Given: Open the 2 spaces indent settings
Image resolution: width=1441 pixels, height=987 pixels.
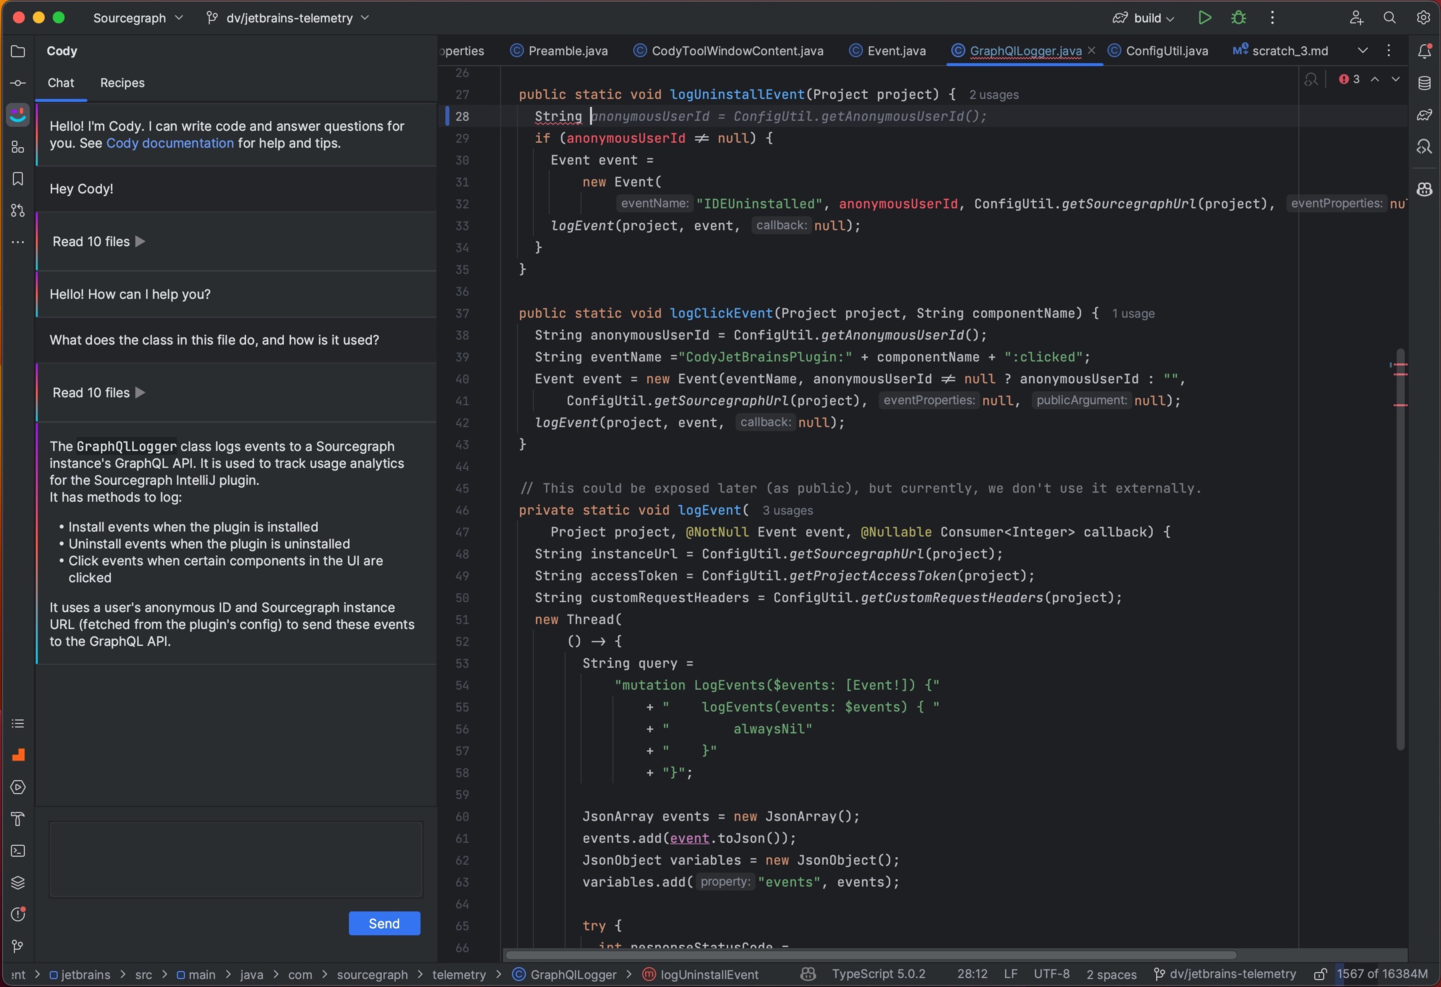Looking at the screenshot, I should point(1111,974).
